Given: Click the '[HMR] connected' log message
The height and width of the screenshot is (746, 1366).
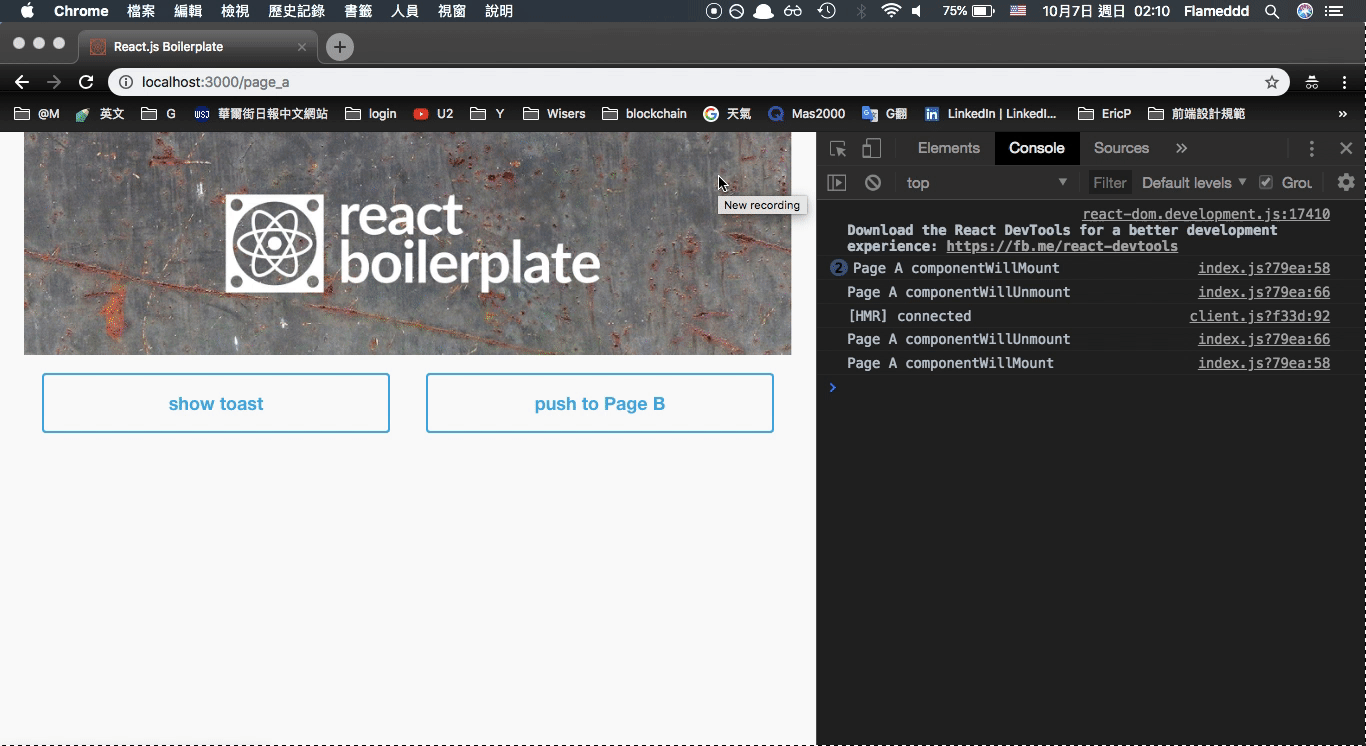Looking at the screenshot, I should (909, 316).
